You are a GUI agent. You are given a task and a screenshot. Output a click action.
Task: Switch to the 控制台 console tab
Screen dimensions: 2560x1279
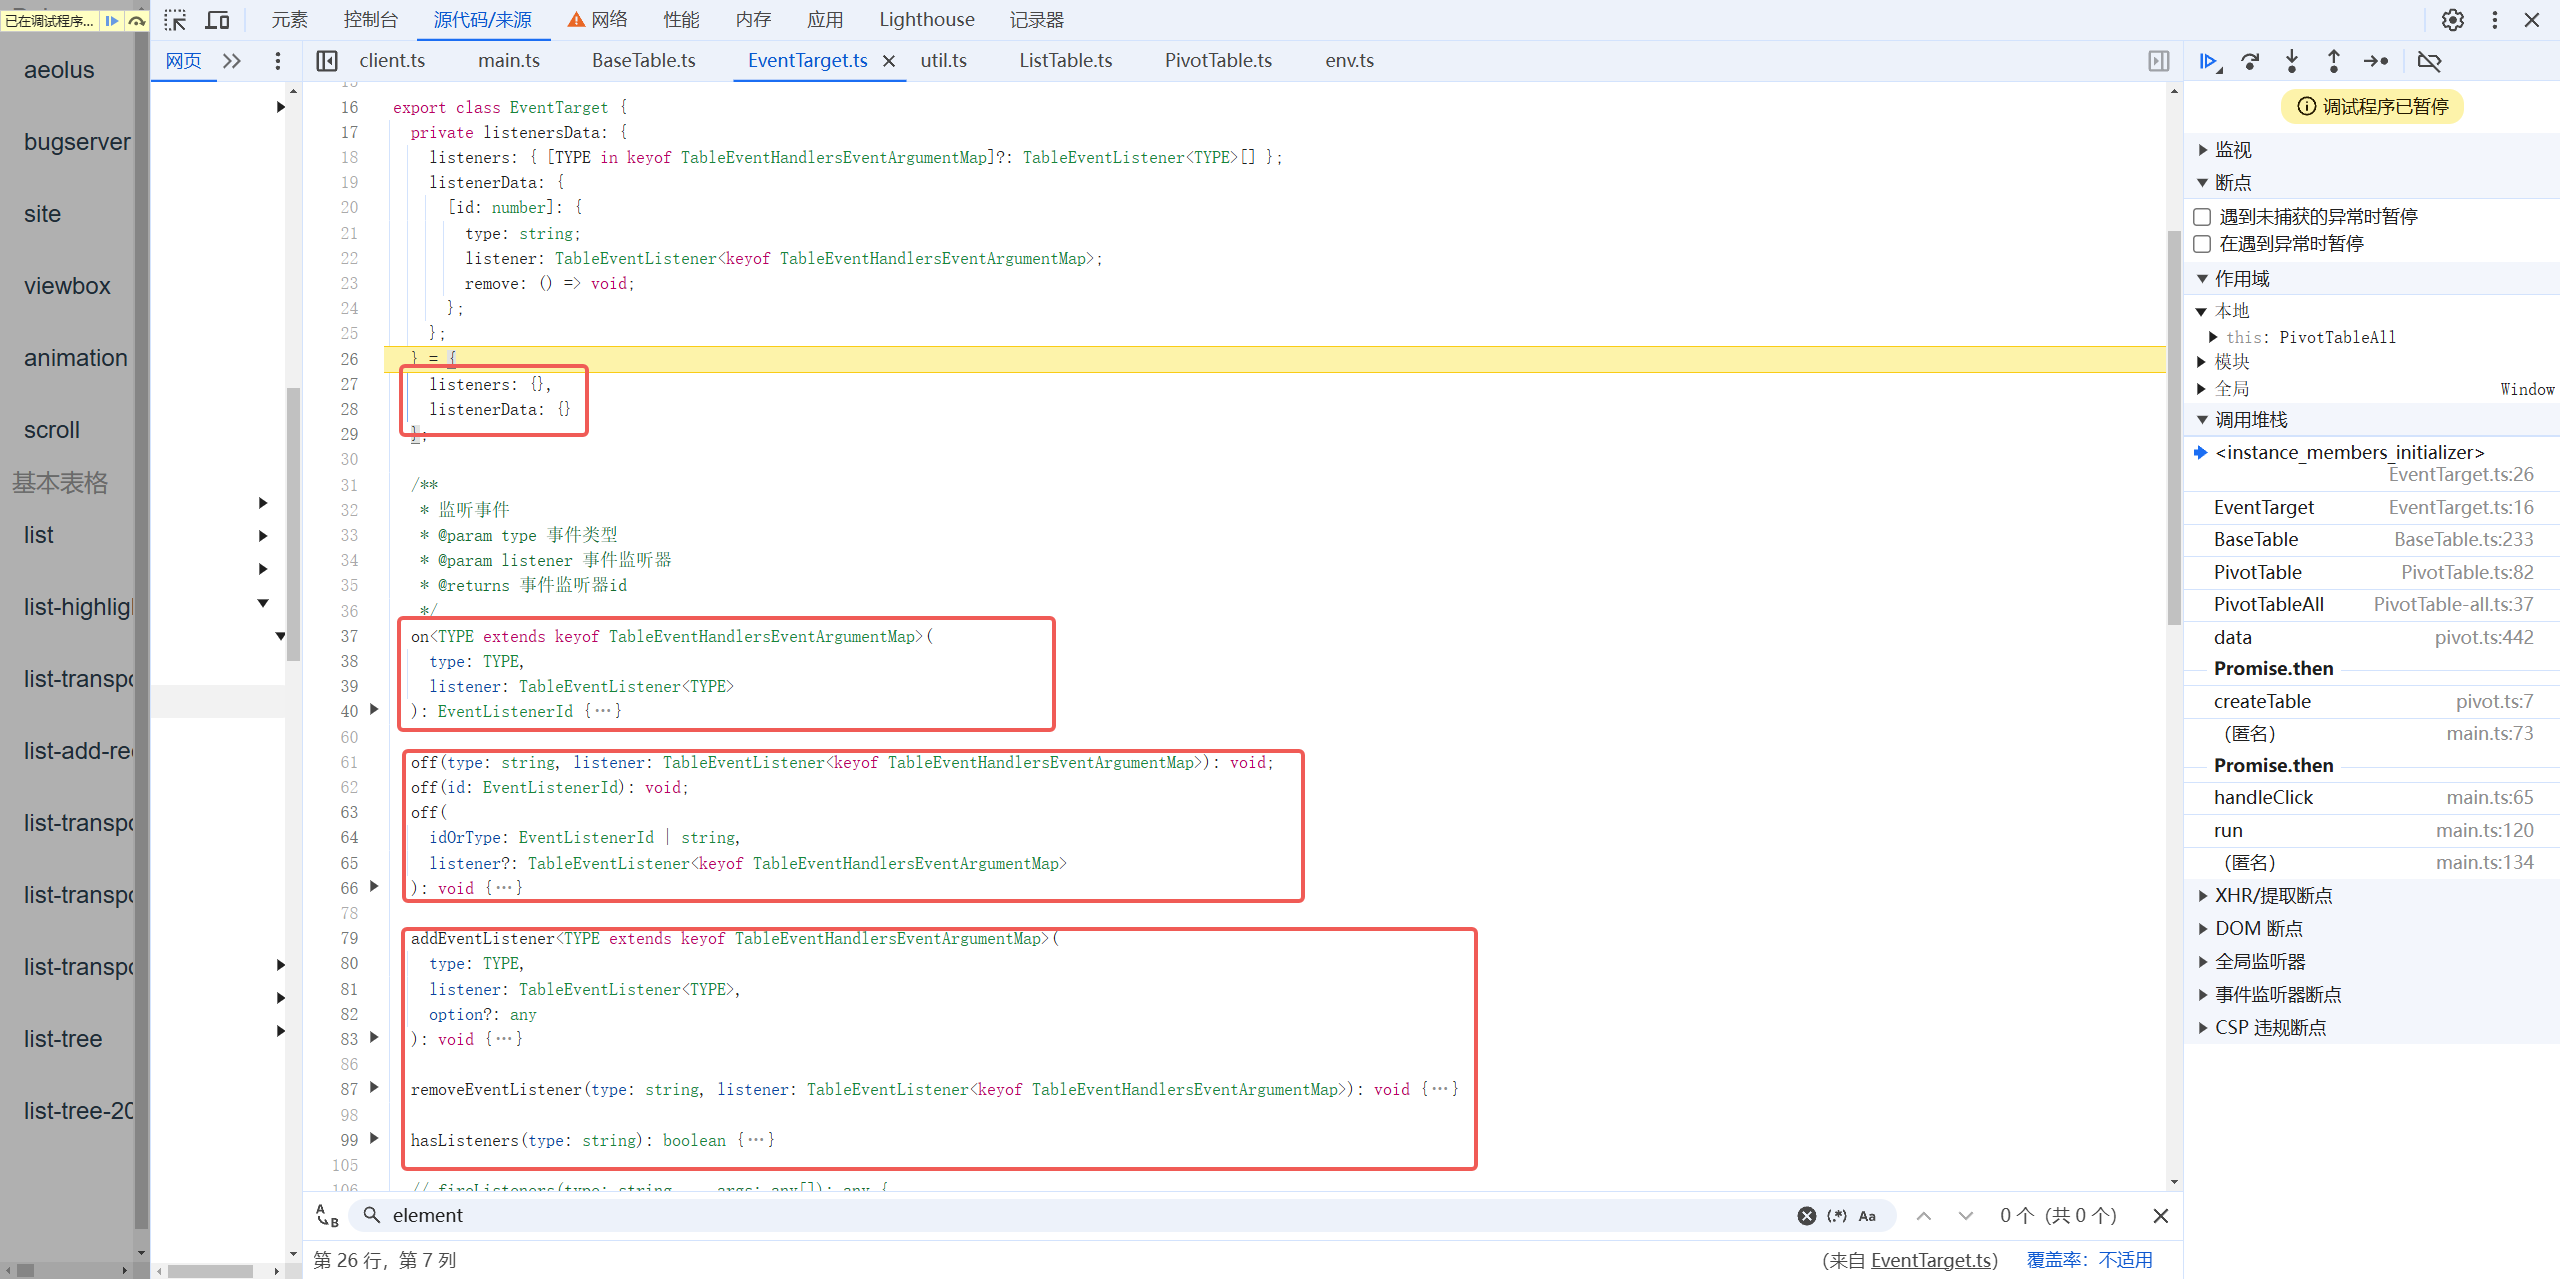coord(370,20)
